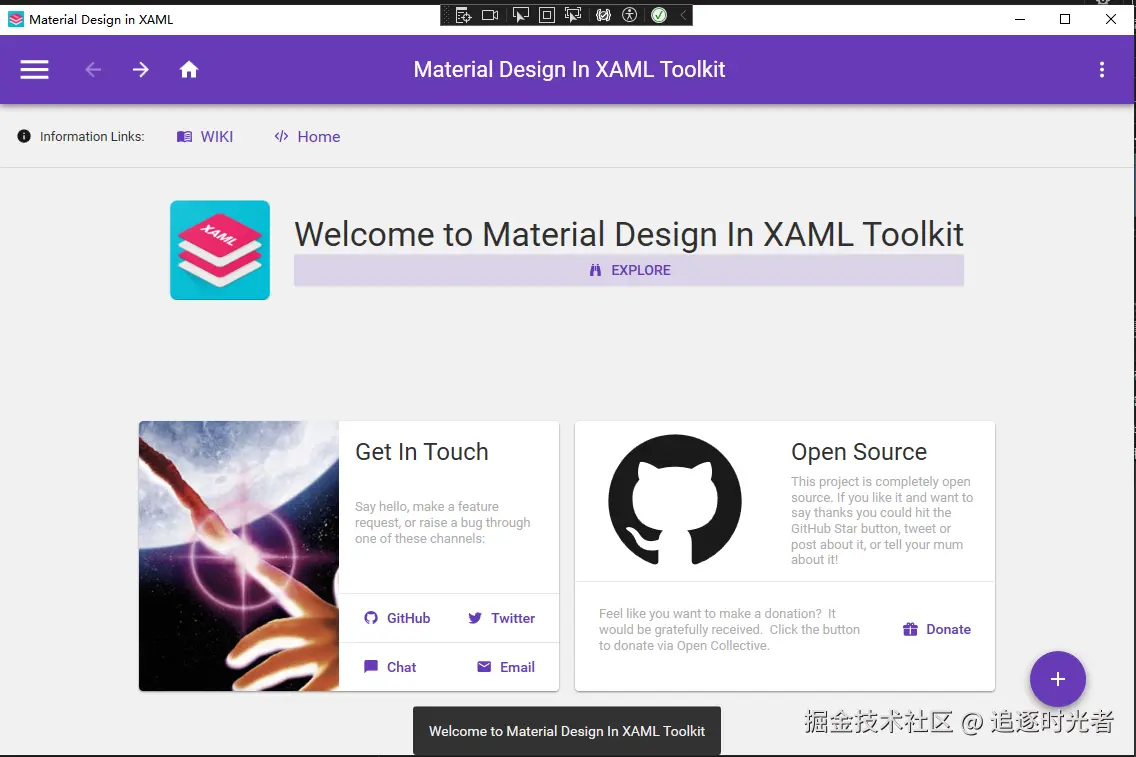Click the app icon in title bar

pyautogui.click(x=16, y=20)
